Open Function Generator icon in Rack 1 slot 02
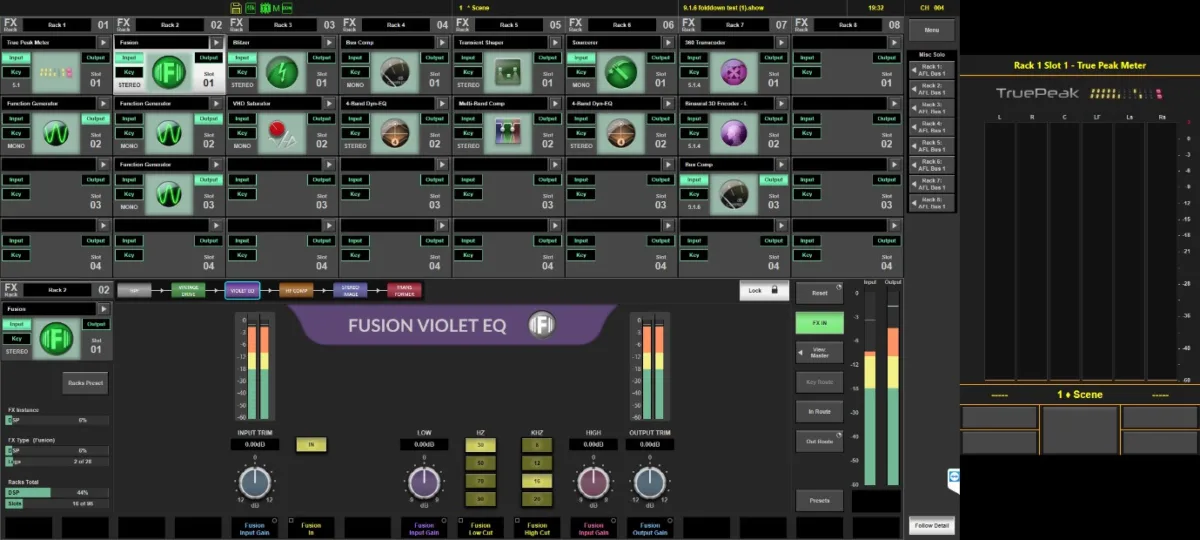The height and width of the screenshot is (540, 1200). pos(54,133)
